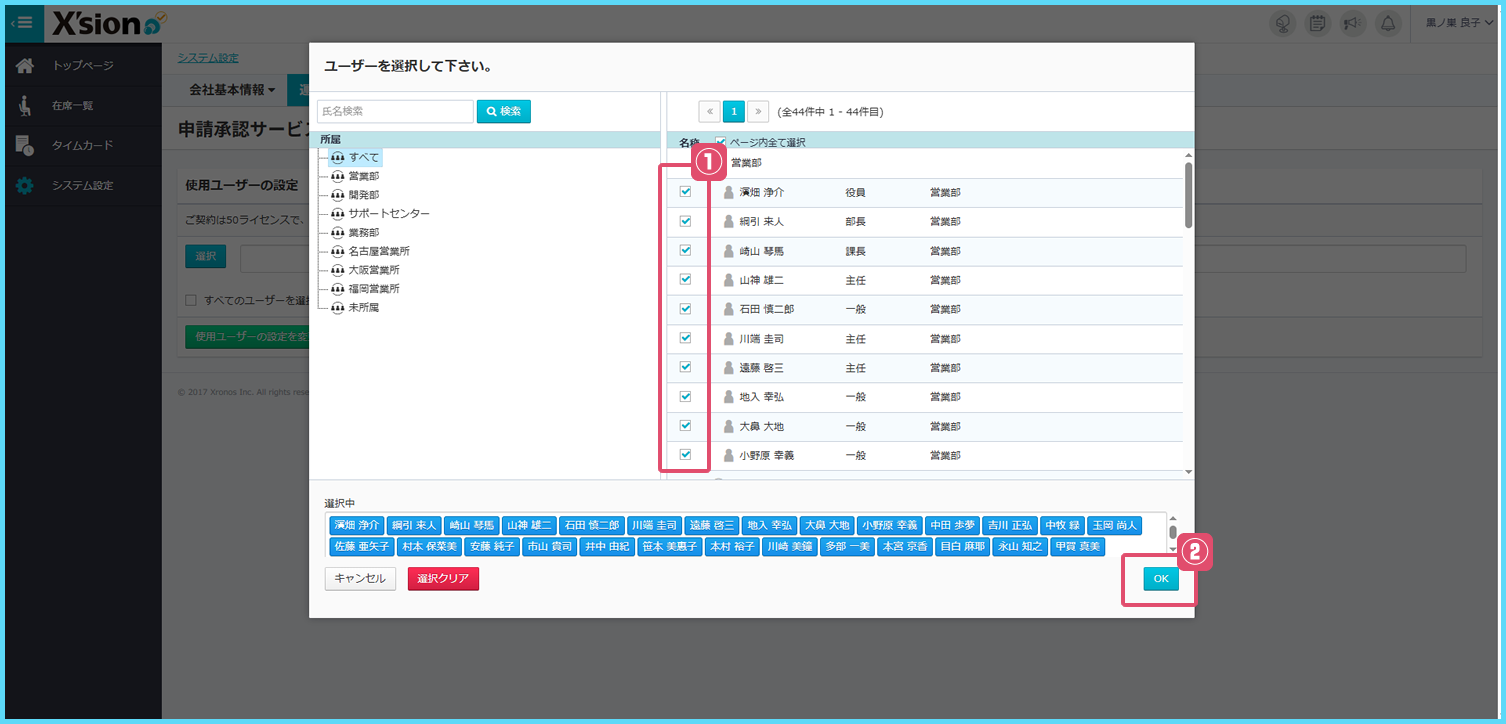The width and height of the screenshot is (1506, 724).
Task: Click the red 選択クリア button
Action: coord(443,579)
